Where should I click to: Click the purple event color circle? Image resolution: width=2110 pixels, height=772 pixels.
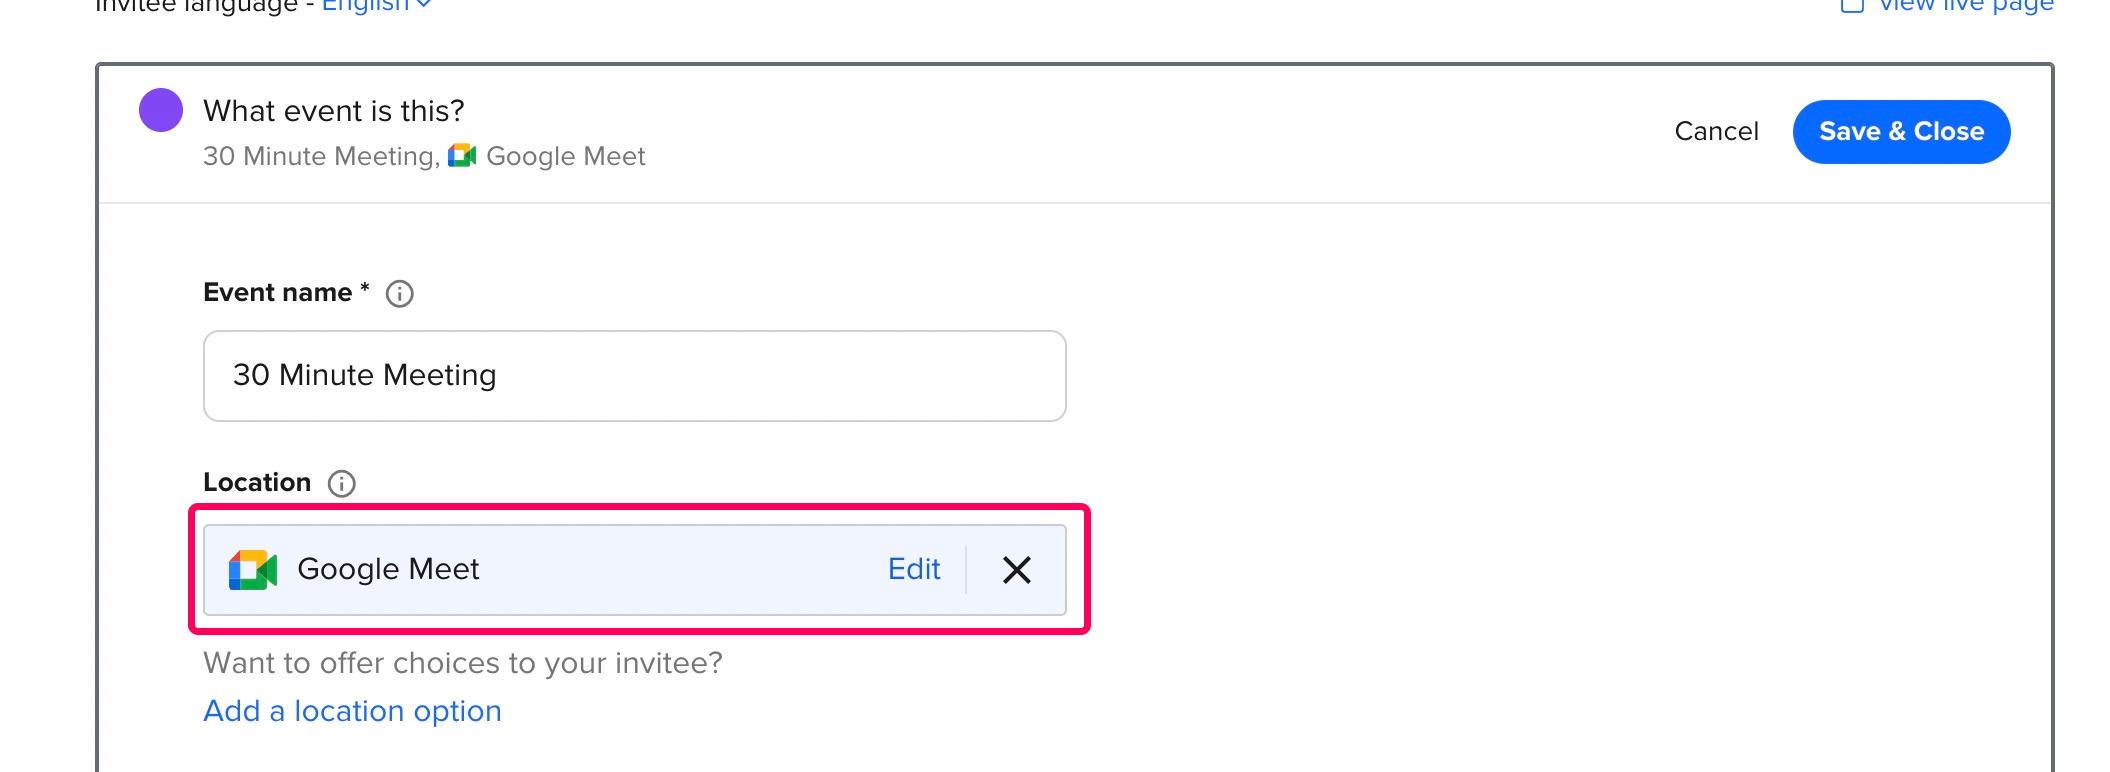pos(161,110)
